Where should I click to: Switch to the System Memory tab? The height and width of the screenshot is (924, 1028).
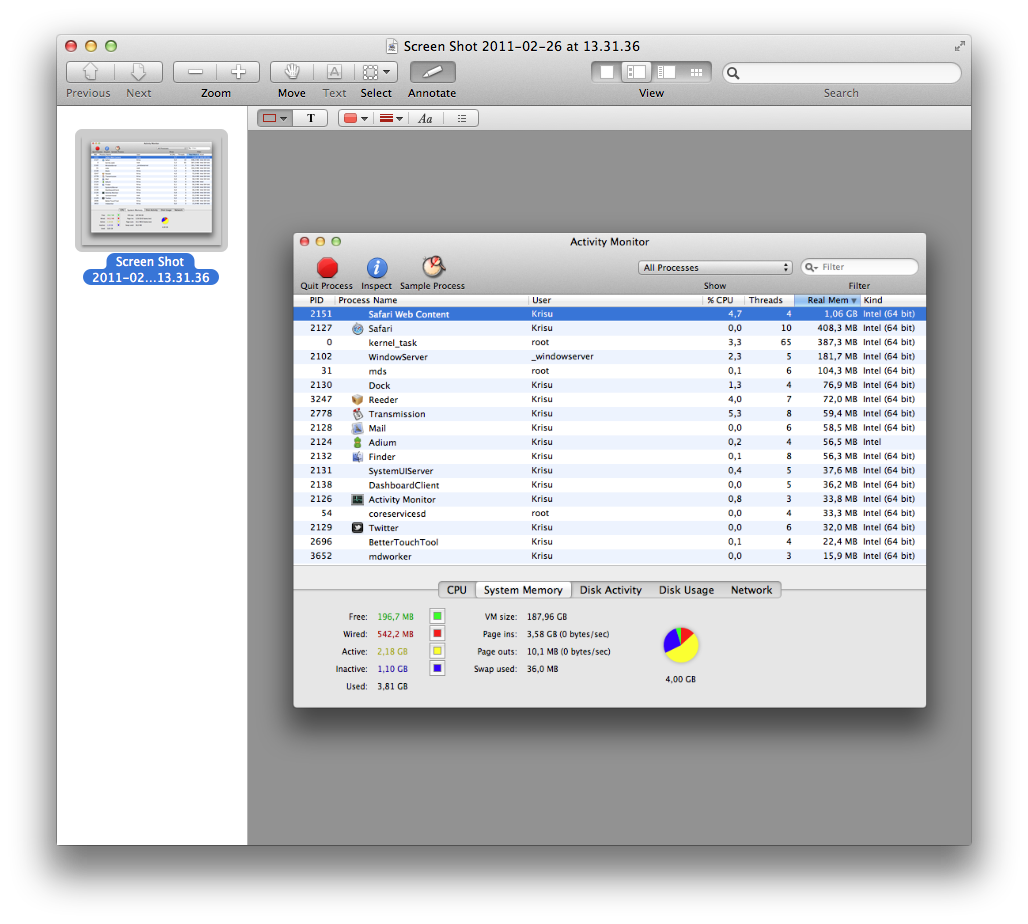click(x=523, y=590)
